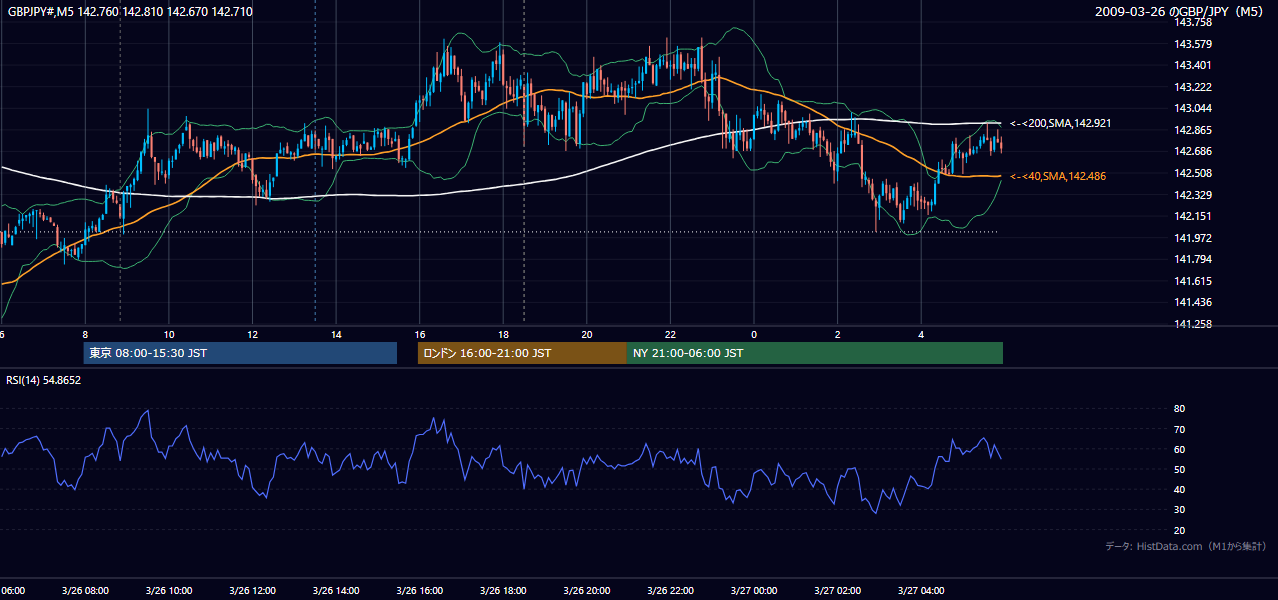Click time axis label 3/26 18:00
The width and height of the screenshot is (1278, 600).
point(502,591)
